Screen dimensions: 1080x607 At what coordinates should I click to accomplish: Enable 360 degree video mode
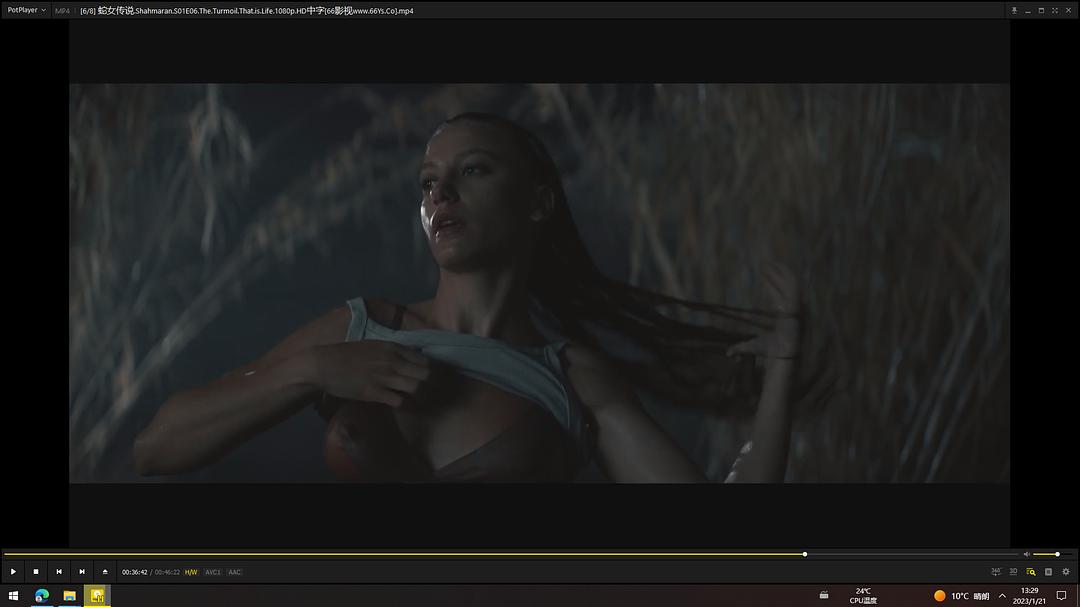pyautogui.click(x=996, y=572)
